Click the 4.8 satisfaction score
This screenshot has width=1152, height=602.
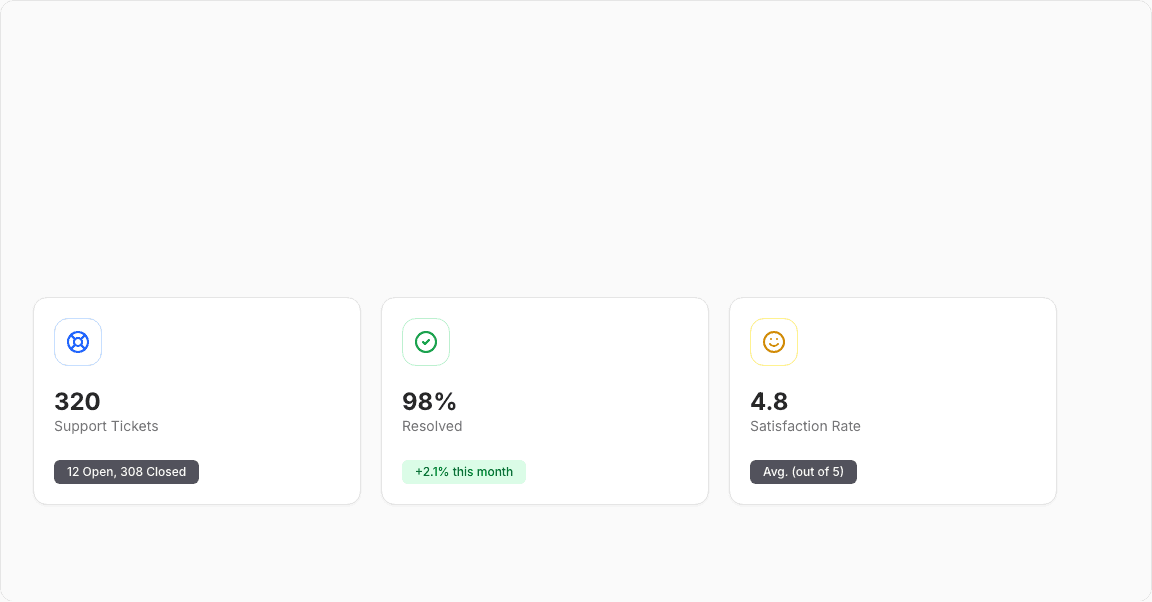769,402
